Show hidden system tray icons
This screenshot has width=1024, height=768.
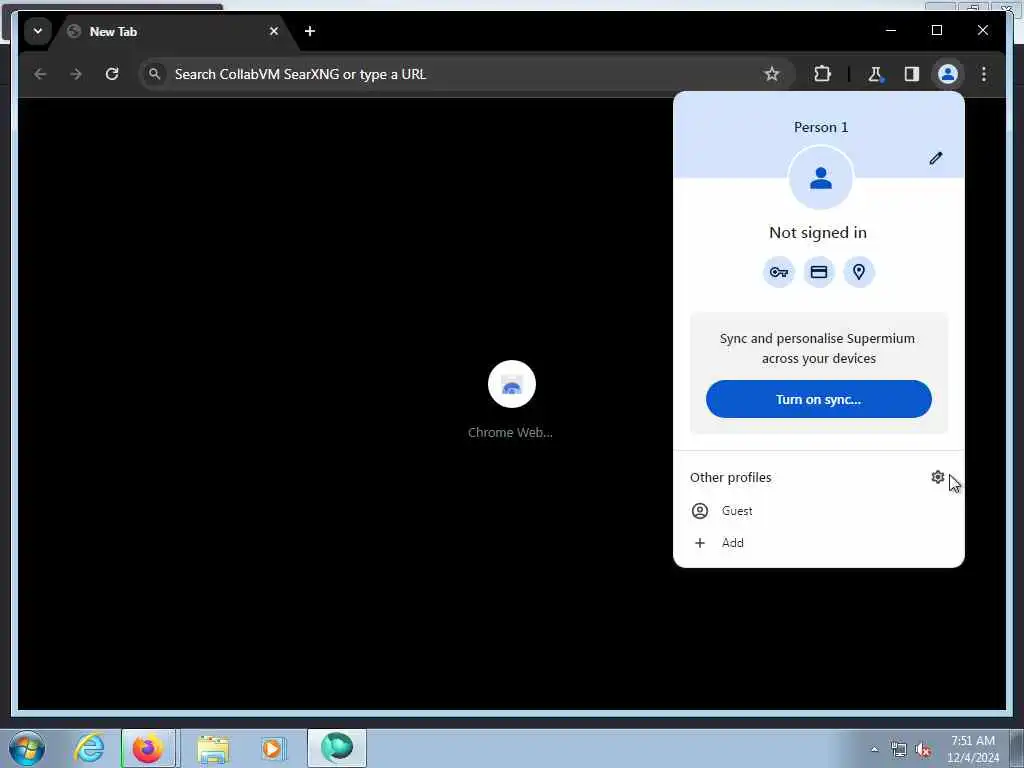[874, 749]
